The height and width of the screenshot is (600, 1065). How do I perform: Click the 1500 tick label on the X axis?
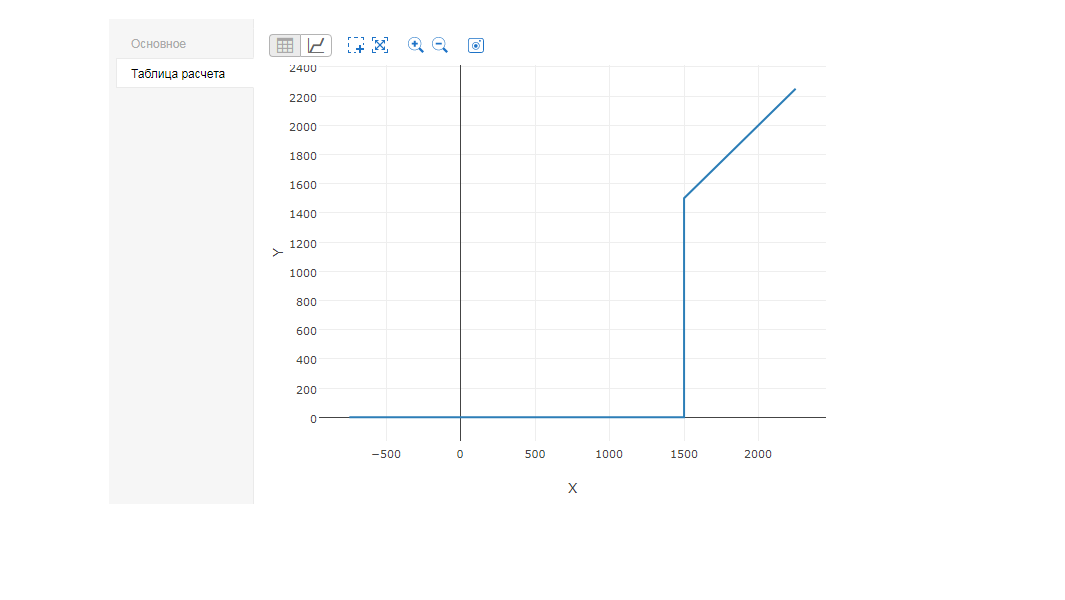point(684,454)
